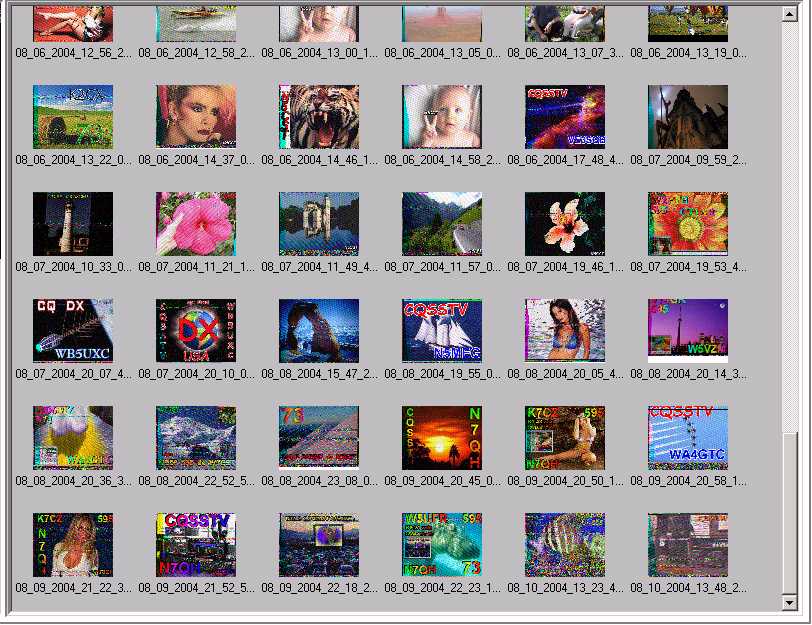Select the CQSSTV WA4GTC thumbnail

coord(688,437)
